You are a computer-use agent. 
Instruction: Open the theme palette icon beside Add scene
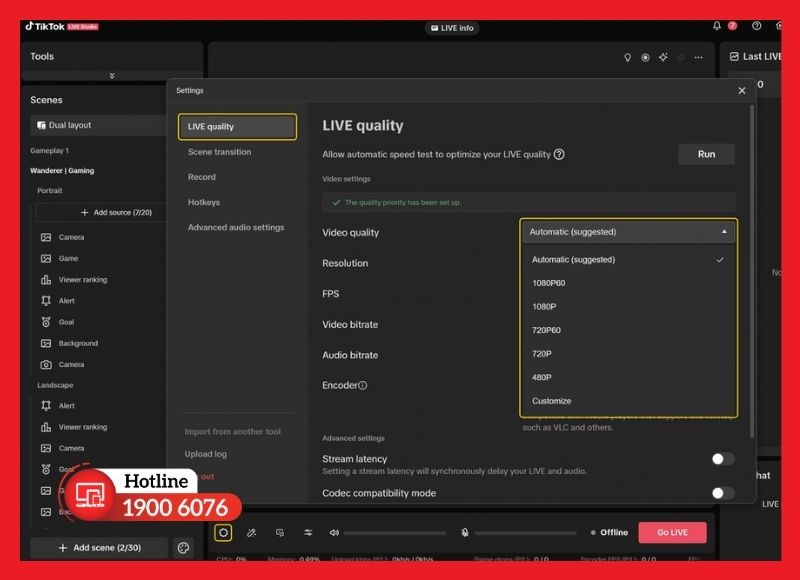[184, 548]
